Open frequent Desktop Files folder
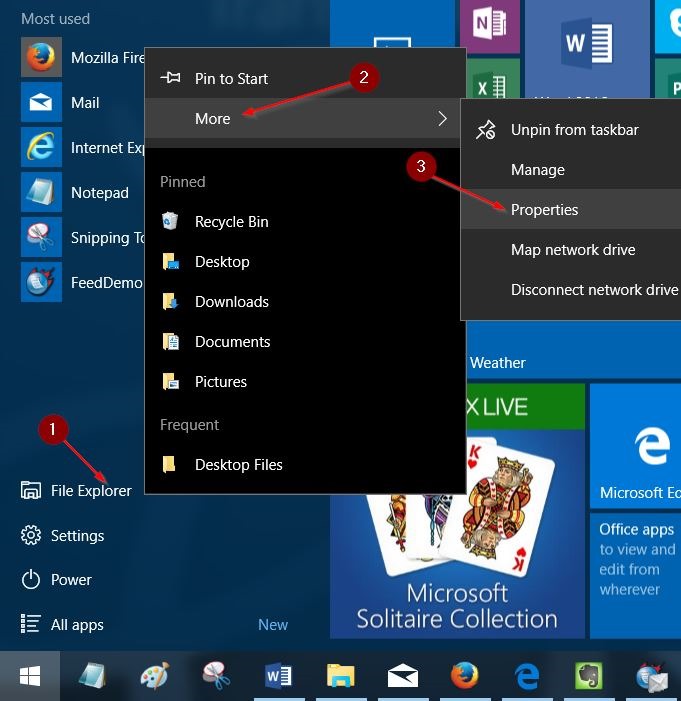 (x=305, y=465)
